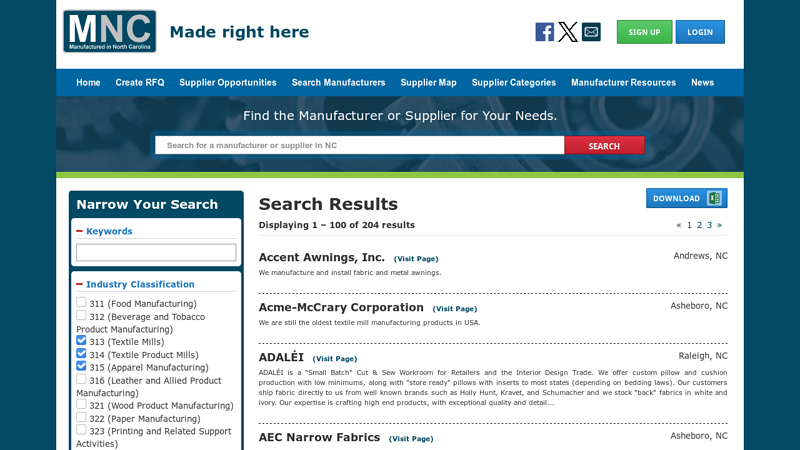800x450 pixels.
Task: Click the Keywords filter text field
Action: pos(156,253)
